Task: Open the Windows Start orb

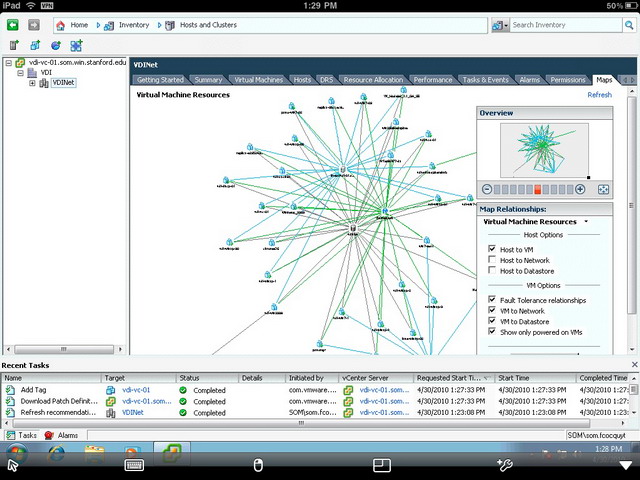Action: [x=16, y=453]
